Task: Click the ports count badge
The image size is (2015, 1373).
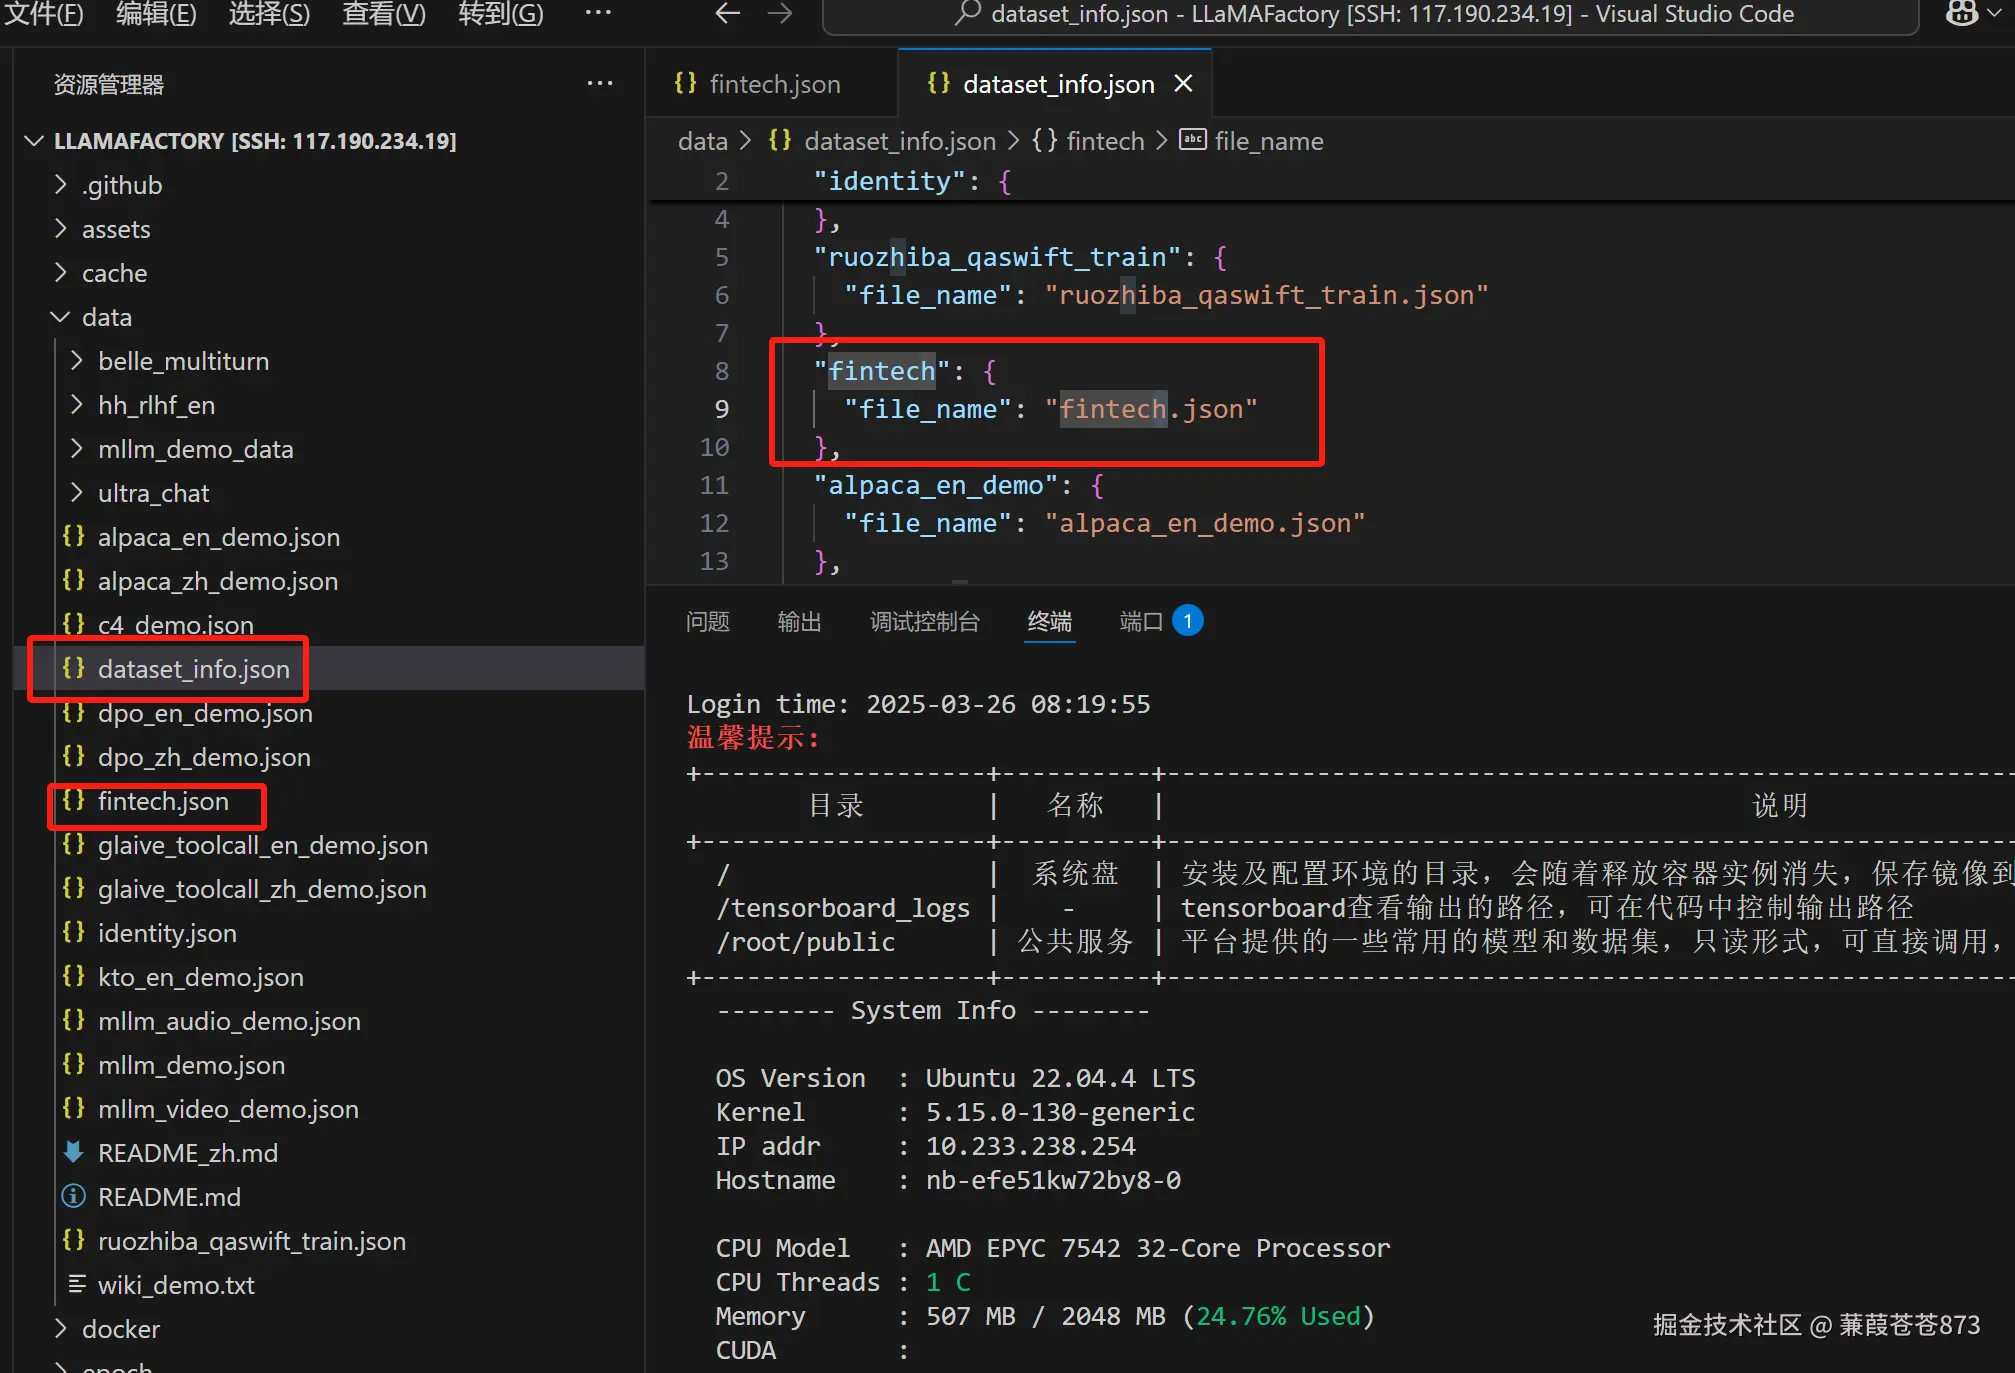Action: [x=1187, y=621]
